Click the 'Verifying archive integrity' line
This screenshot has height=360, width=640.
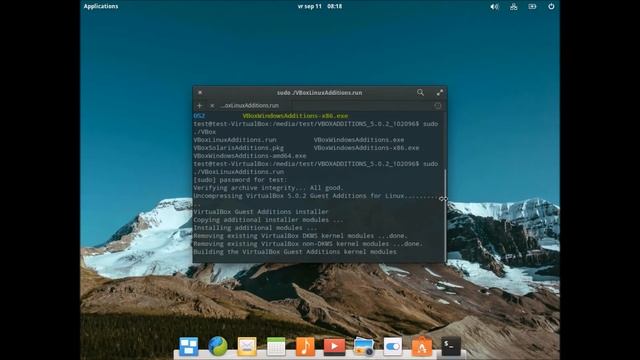pyautogui.click(x=269, y=188)
